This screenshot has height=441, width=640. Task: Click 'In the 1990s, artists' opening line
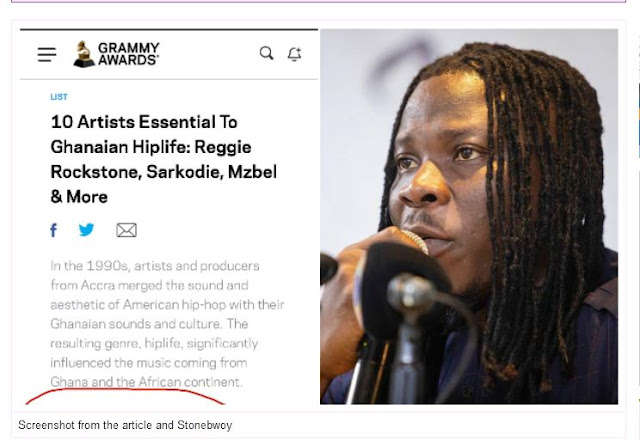[155, 266]
